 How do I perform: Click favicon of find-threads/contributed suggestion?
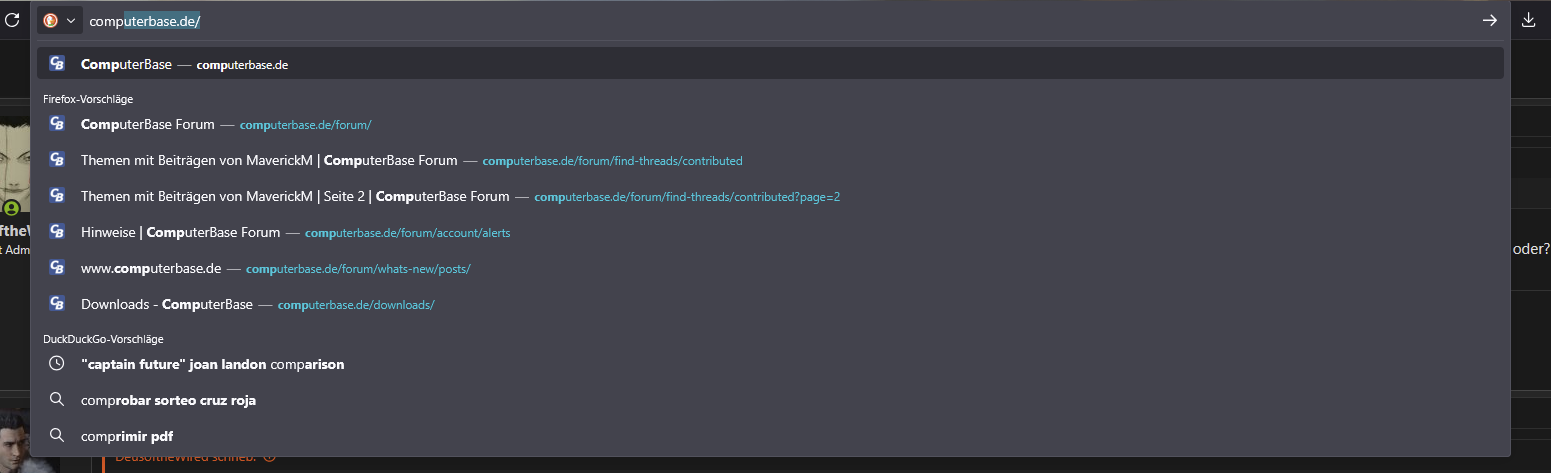57,160
